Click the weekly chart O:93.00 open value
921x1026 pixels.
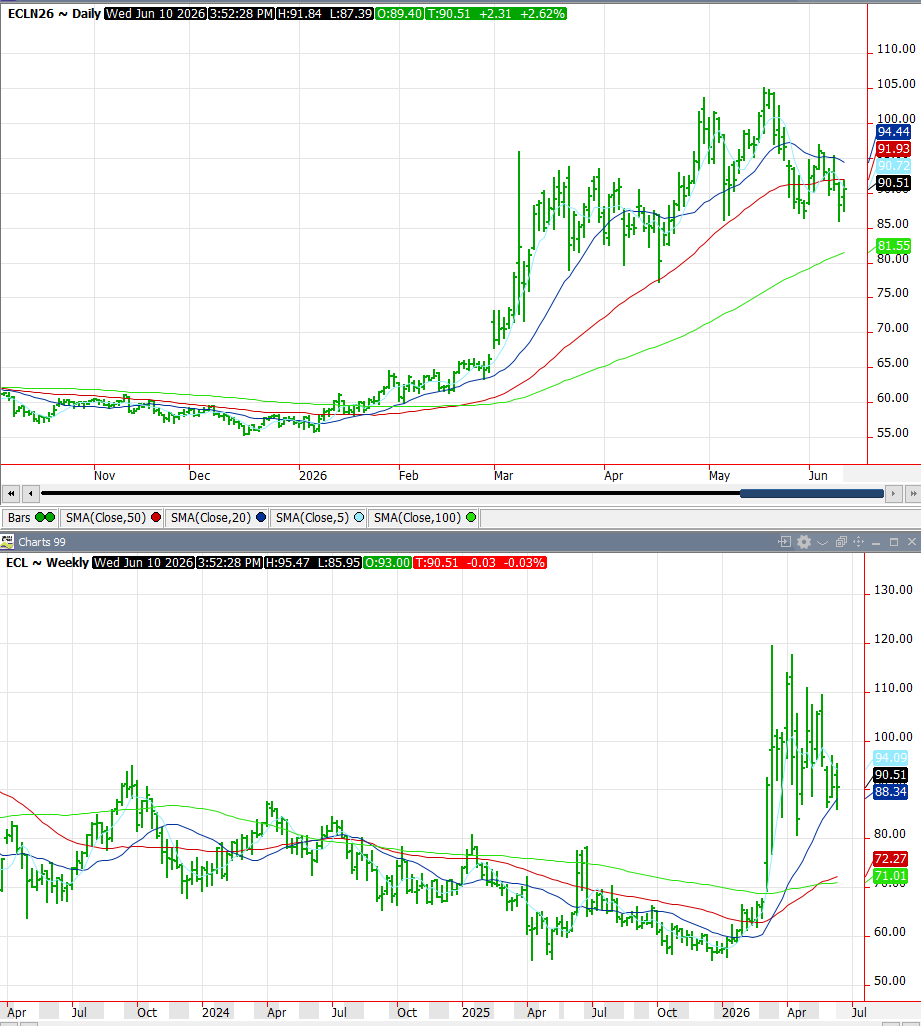pos(387,563)
